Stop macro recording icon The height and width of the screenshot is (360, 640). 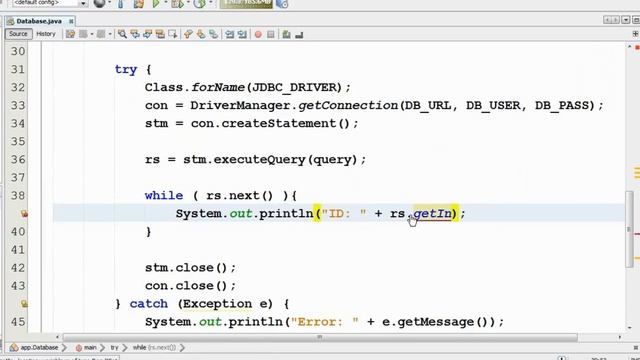(x=271, y=35)
